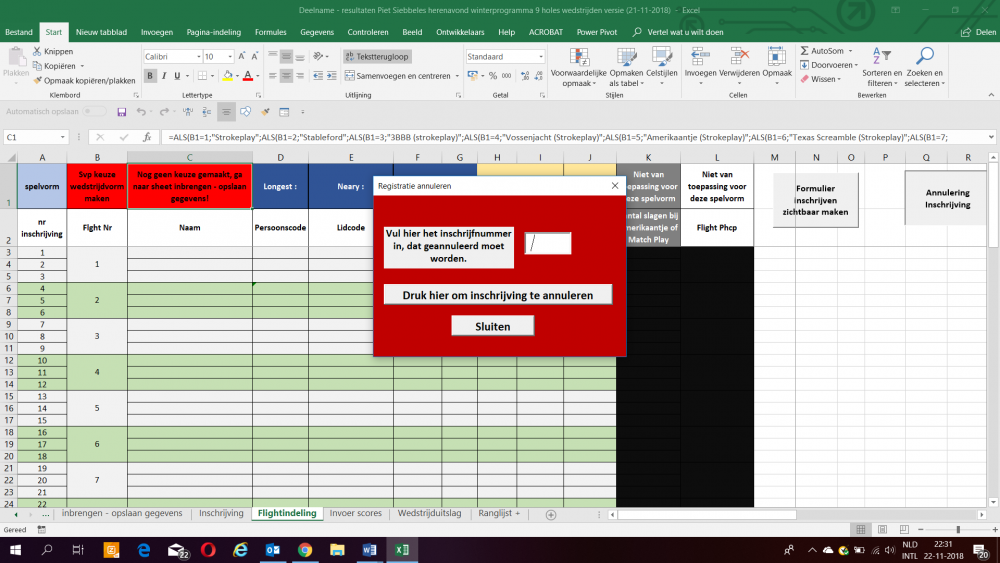Viewport: 1000px width, 563px height.
Task: Click the inschrijfnummer input field
Action: (x=548, y=243)
